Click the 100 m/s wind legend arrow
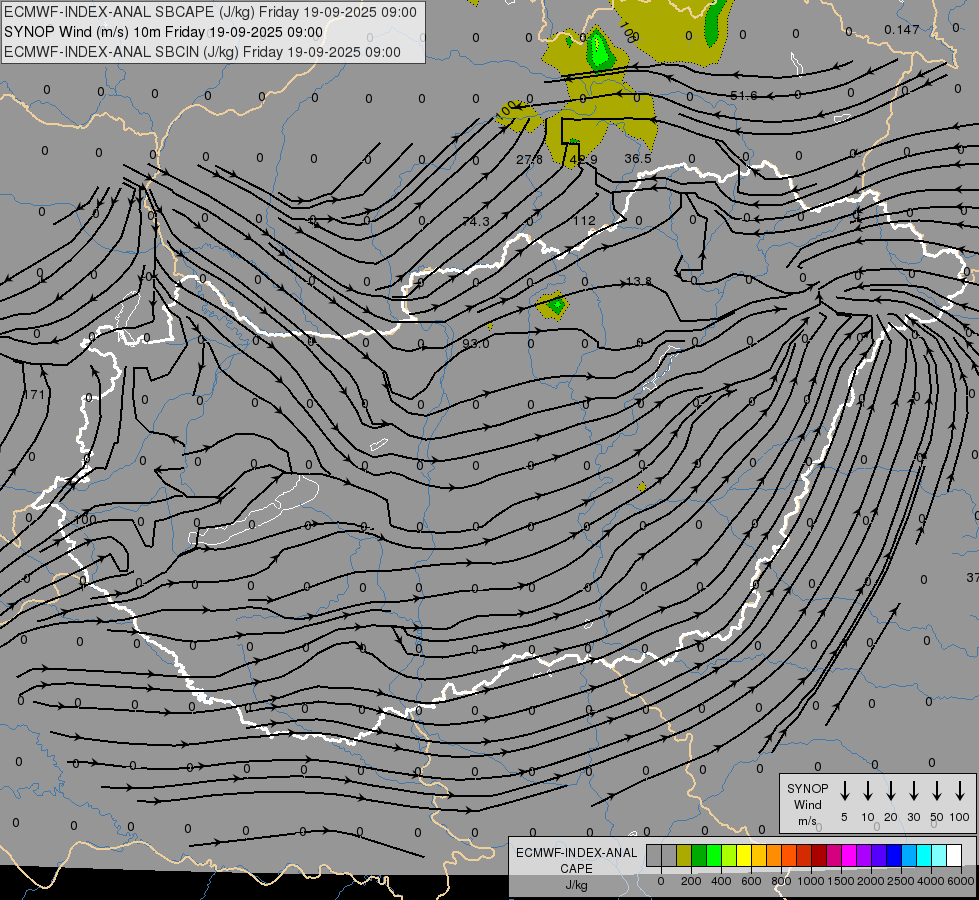Image resolution: width=979 pixels, height=900 pixels. (x=960, y=791)
